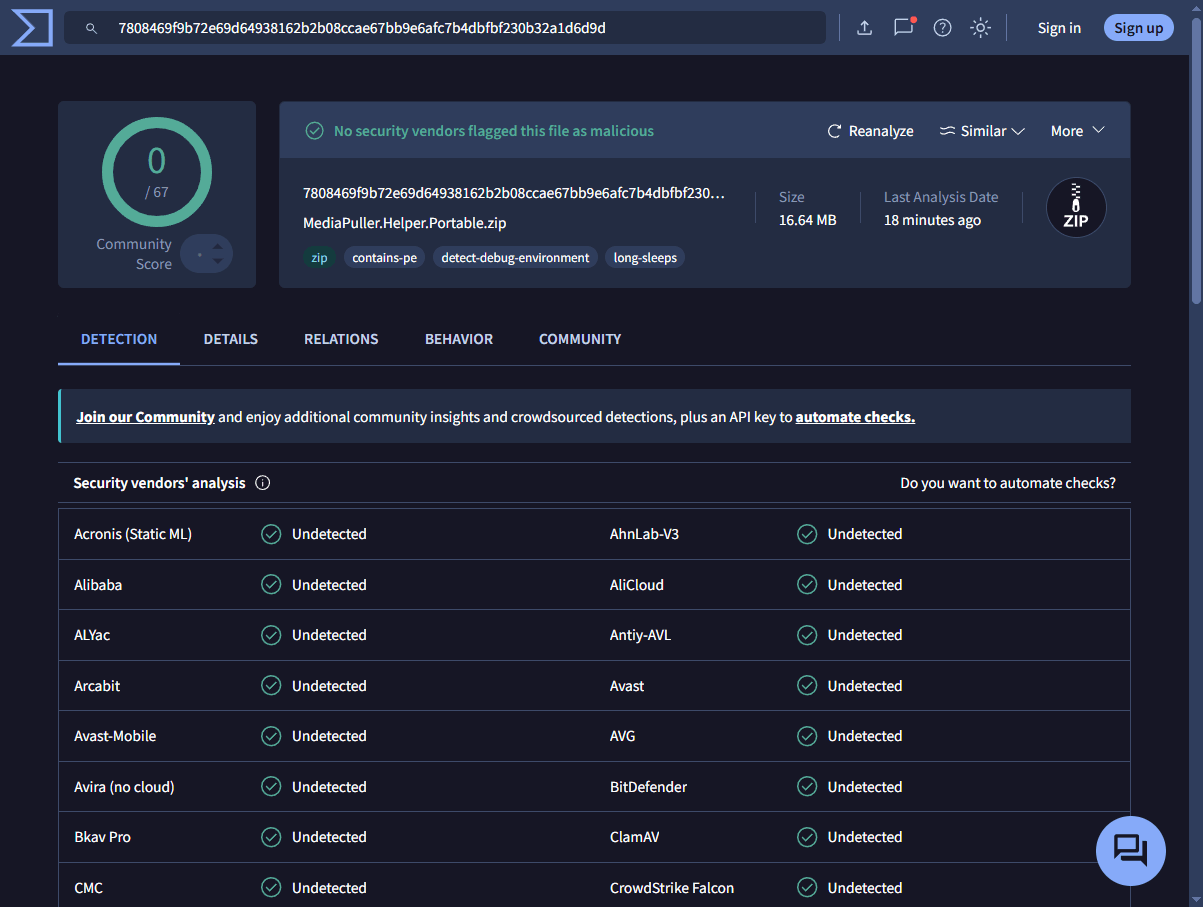Open the floating chat bubble button

pos(1131,851)
